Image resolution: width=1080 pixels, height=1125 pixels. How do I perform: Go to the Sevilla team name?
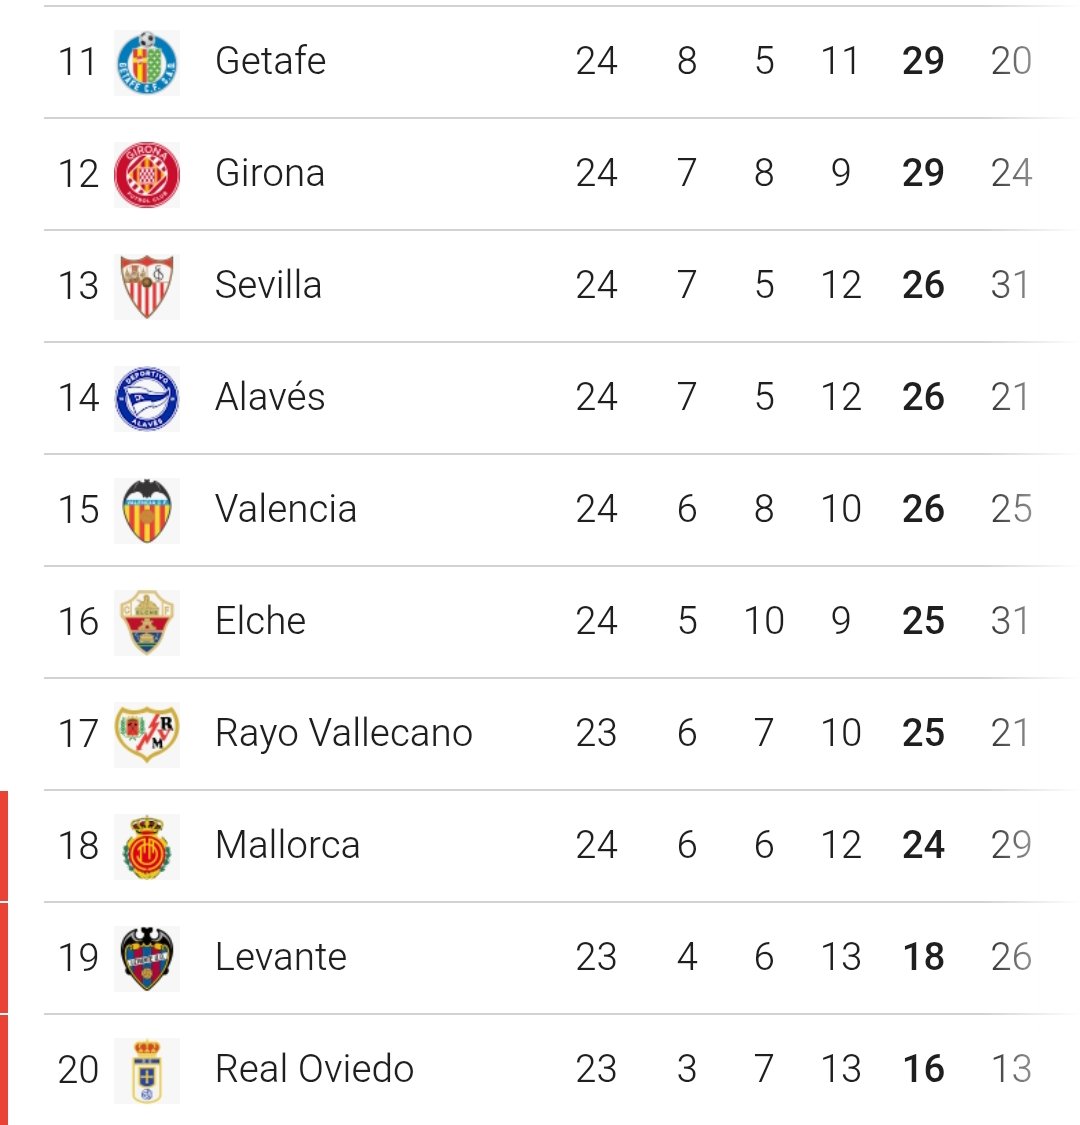268,285
